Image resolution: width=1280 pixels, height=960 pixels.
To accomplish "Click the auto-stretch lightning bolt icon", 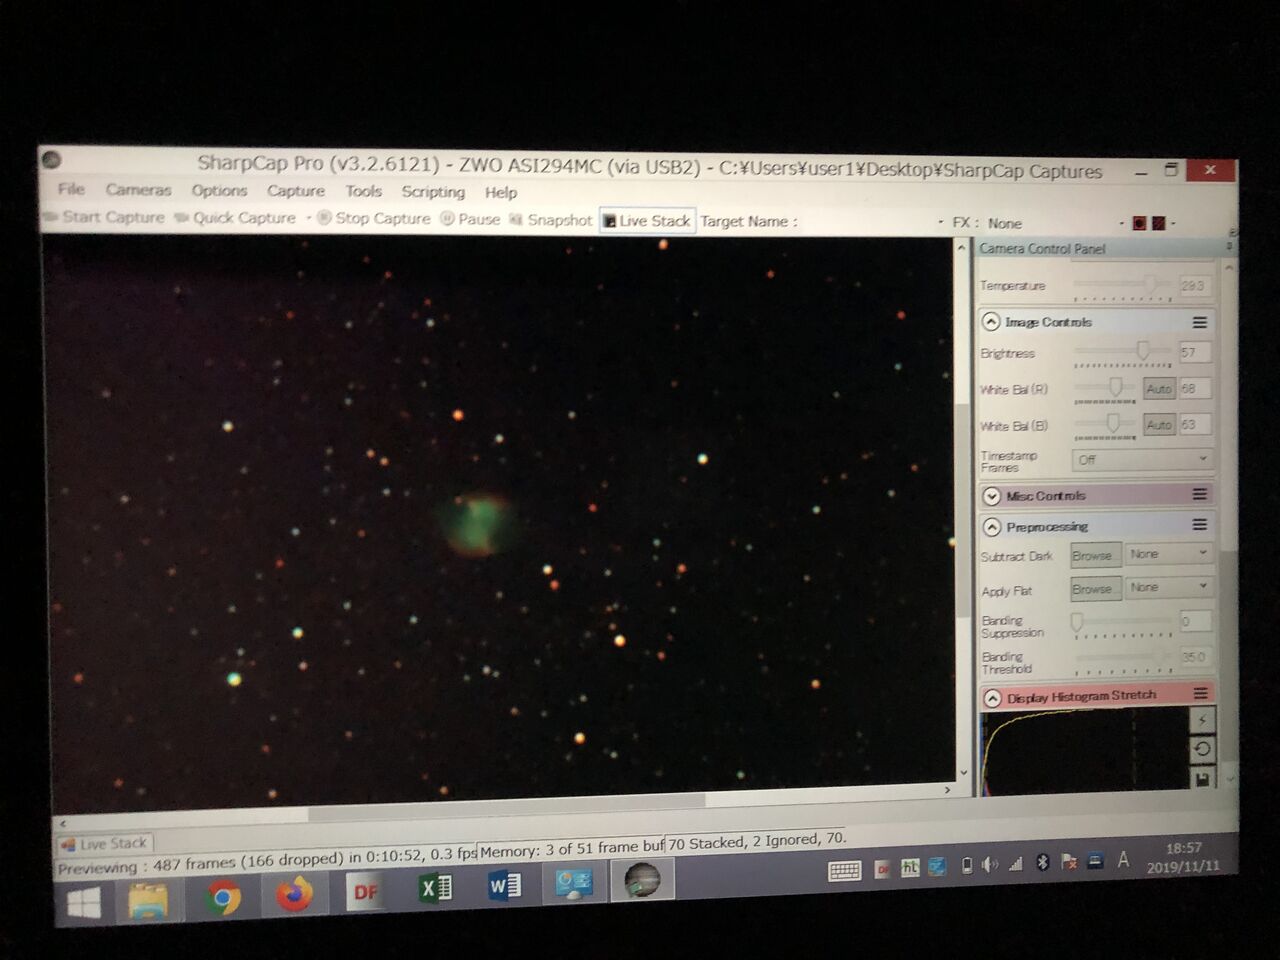I will coord(1202,719).
